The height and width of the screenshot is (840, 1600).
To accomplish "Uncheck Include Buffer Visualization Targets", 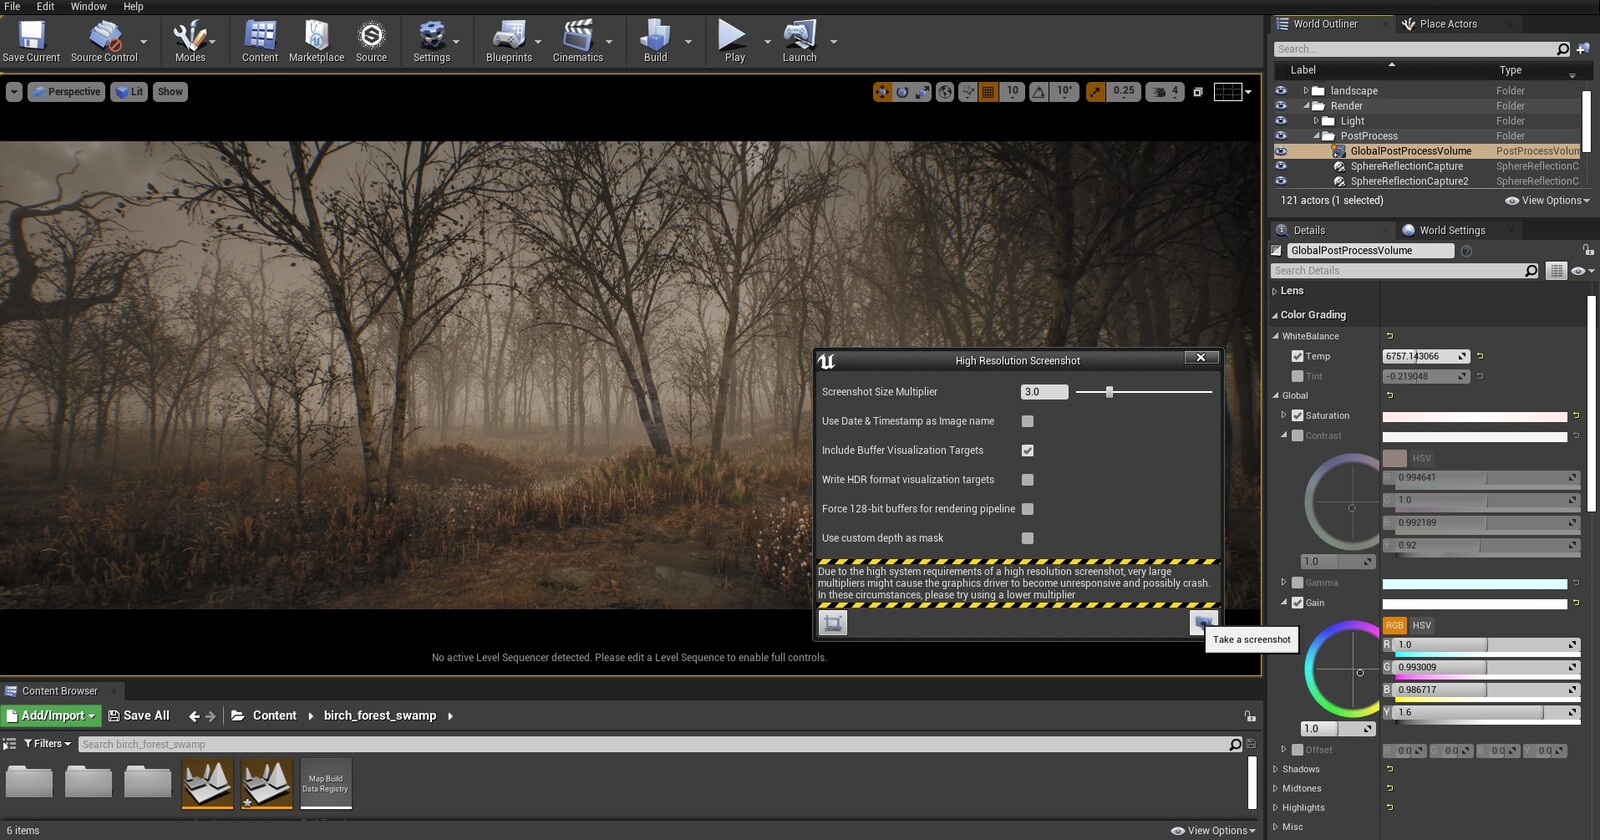I will tap(1027, 451).
